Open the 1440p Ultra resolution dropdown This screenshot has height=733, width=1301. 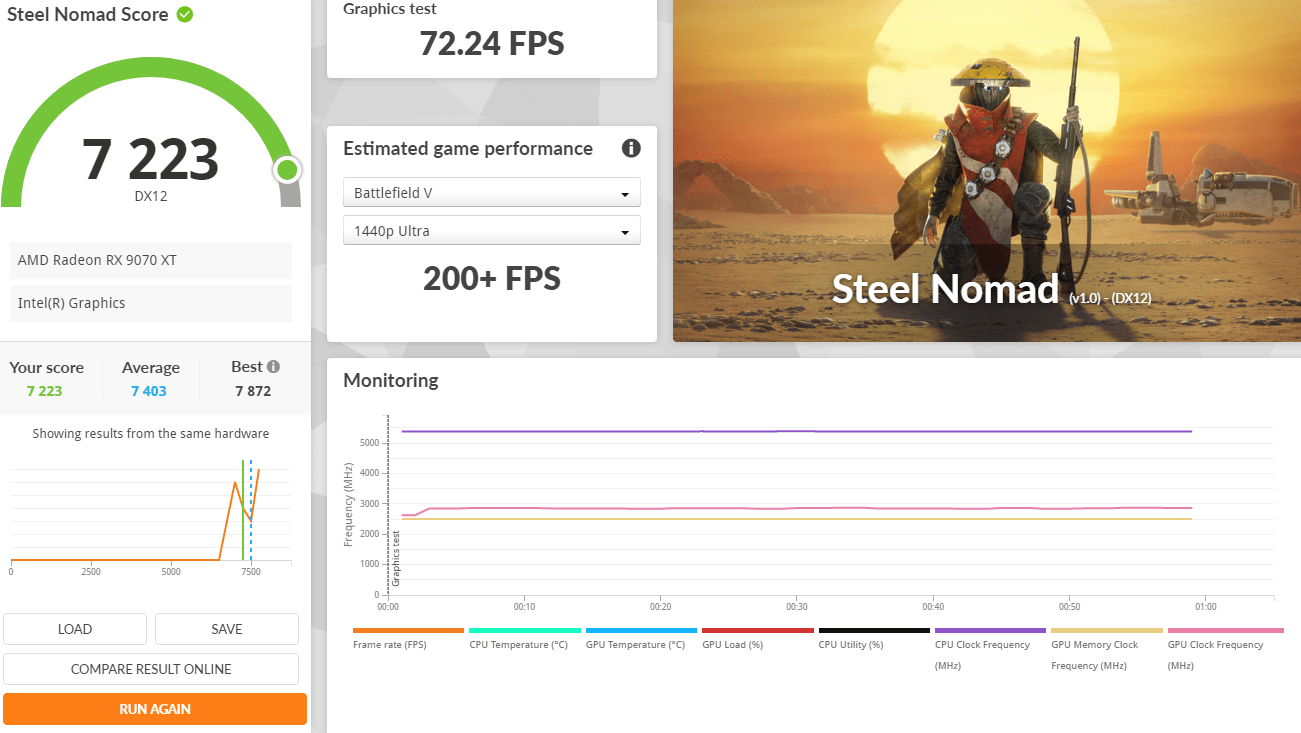tap(492, 231)
